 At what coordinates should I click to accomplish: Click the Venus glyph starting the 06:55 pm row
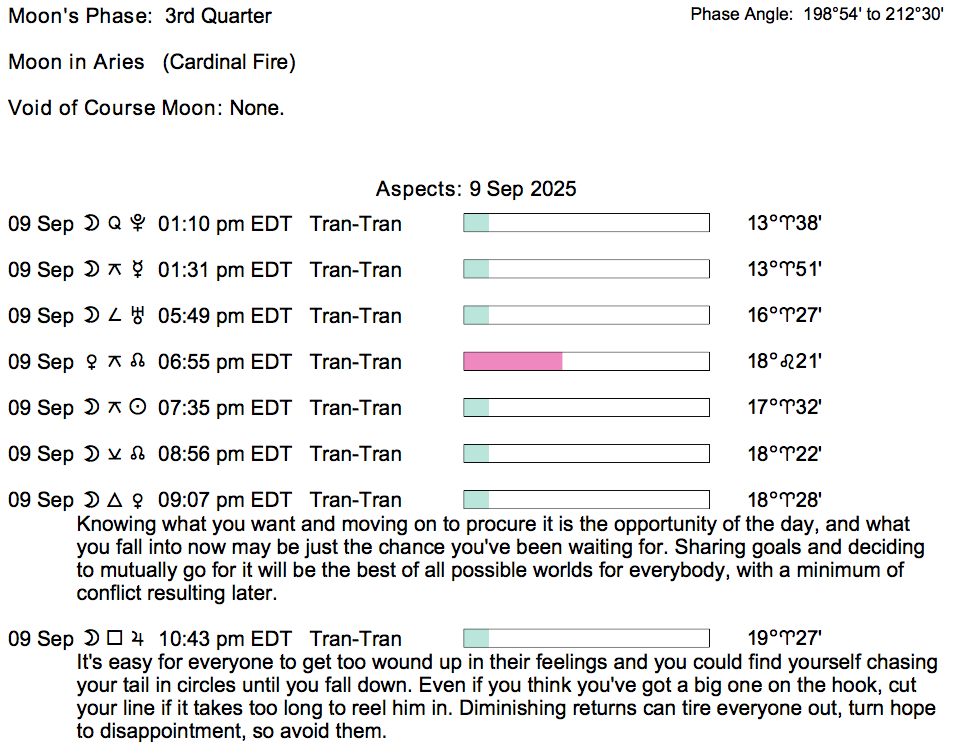pos(91,362)
